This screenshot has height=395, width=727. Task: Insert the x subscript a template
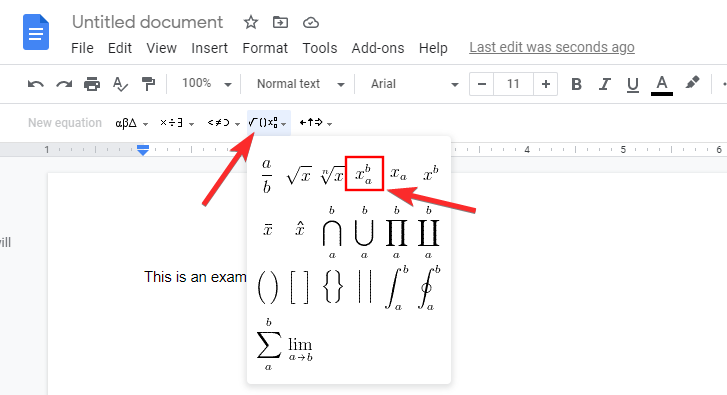(x=398, y=174)
